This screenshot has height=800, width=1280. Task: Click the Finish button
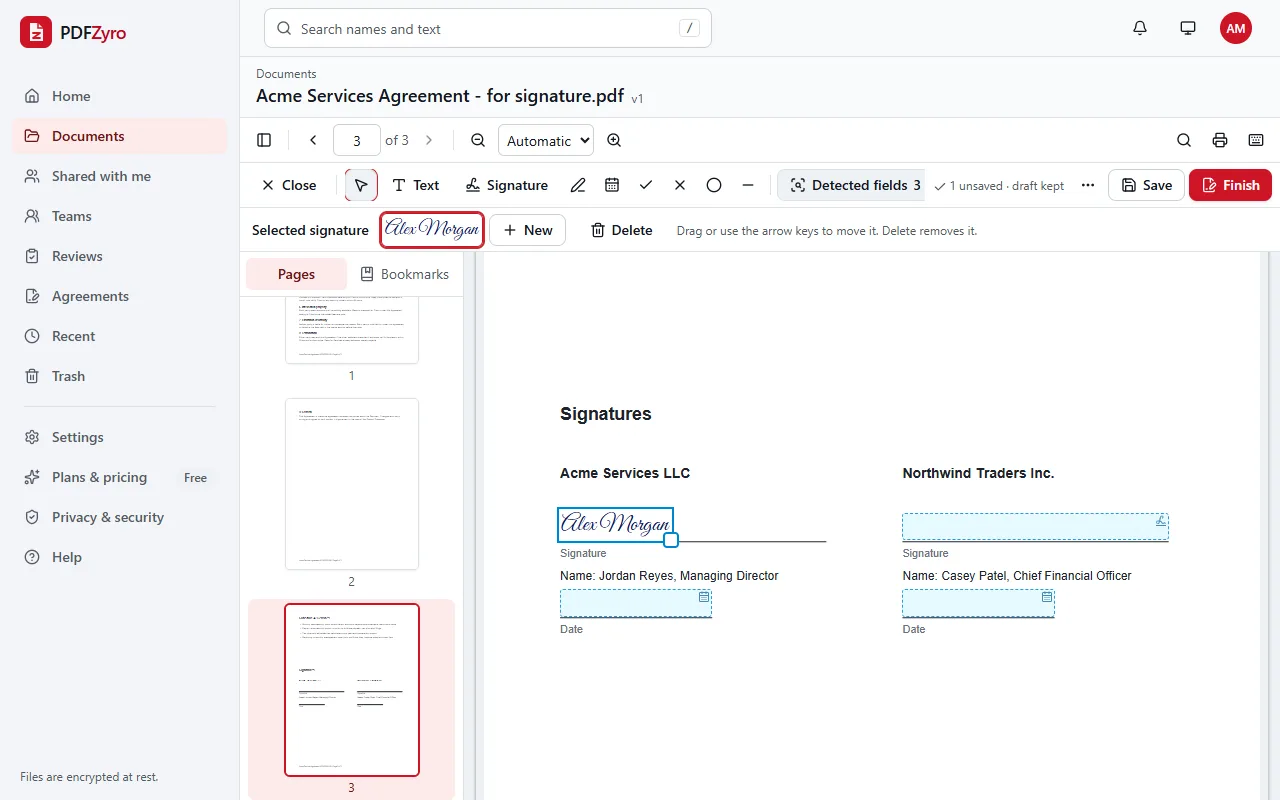point(1230,185)
